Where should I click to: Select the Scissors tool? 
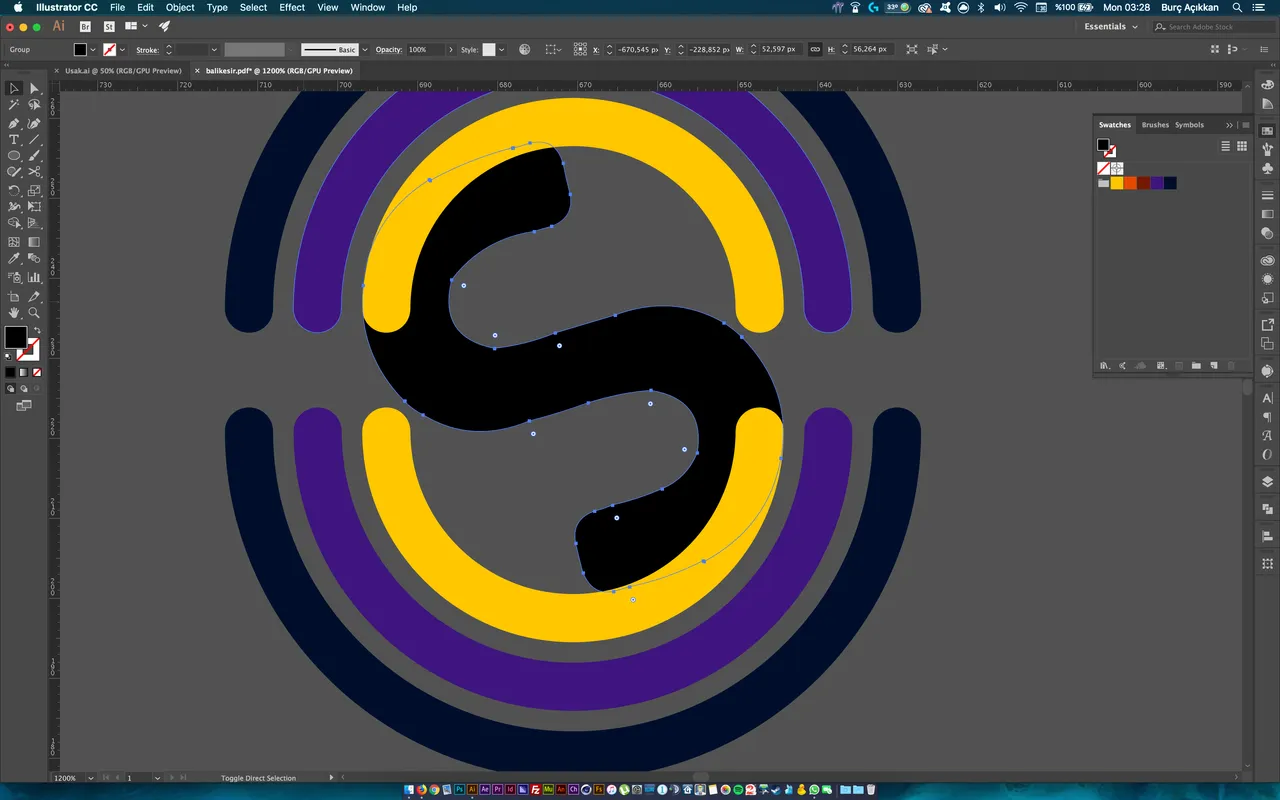point(34,173)
